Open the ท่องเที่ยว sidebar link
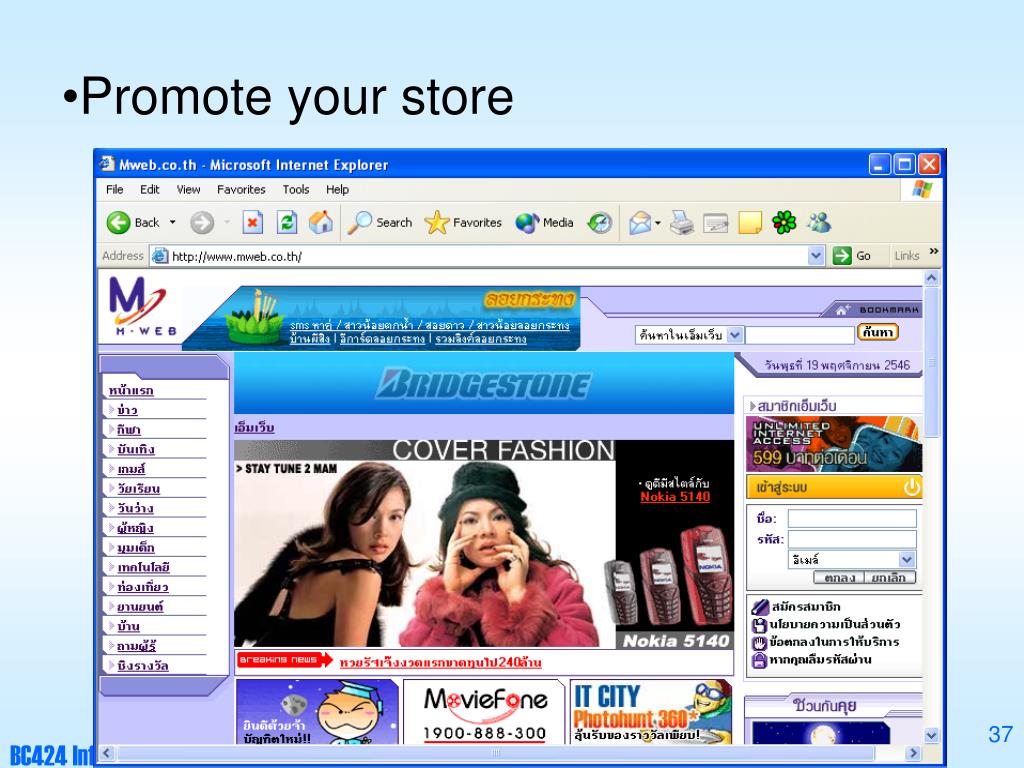1024x768 pixels. point(142,586)
